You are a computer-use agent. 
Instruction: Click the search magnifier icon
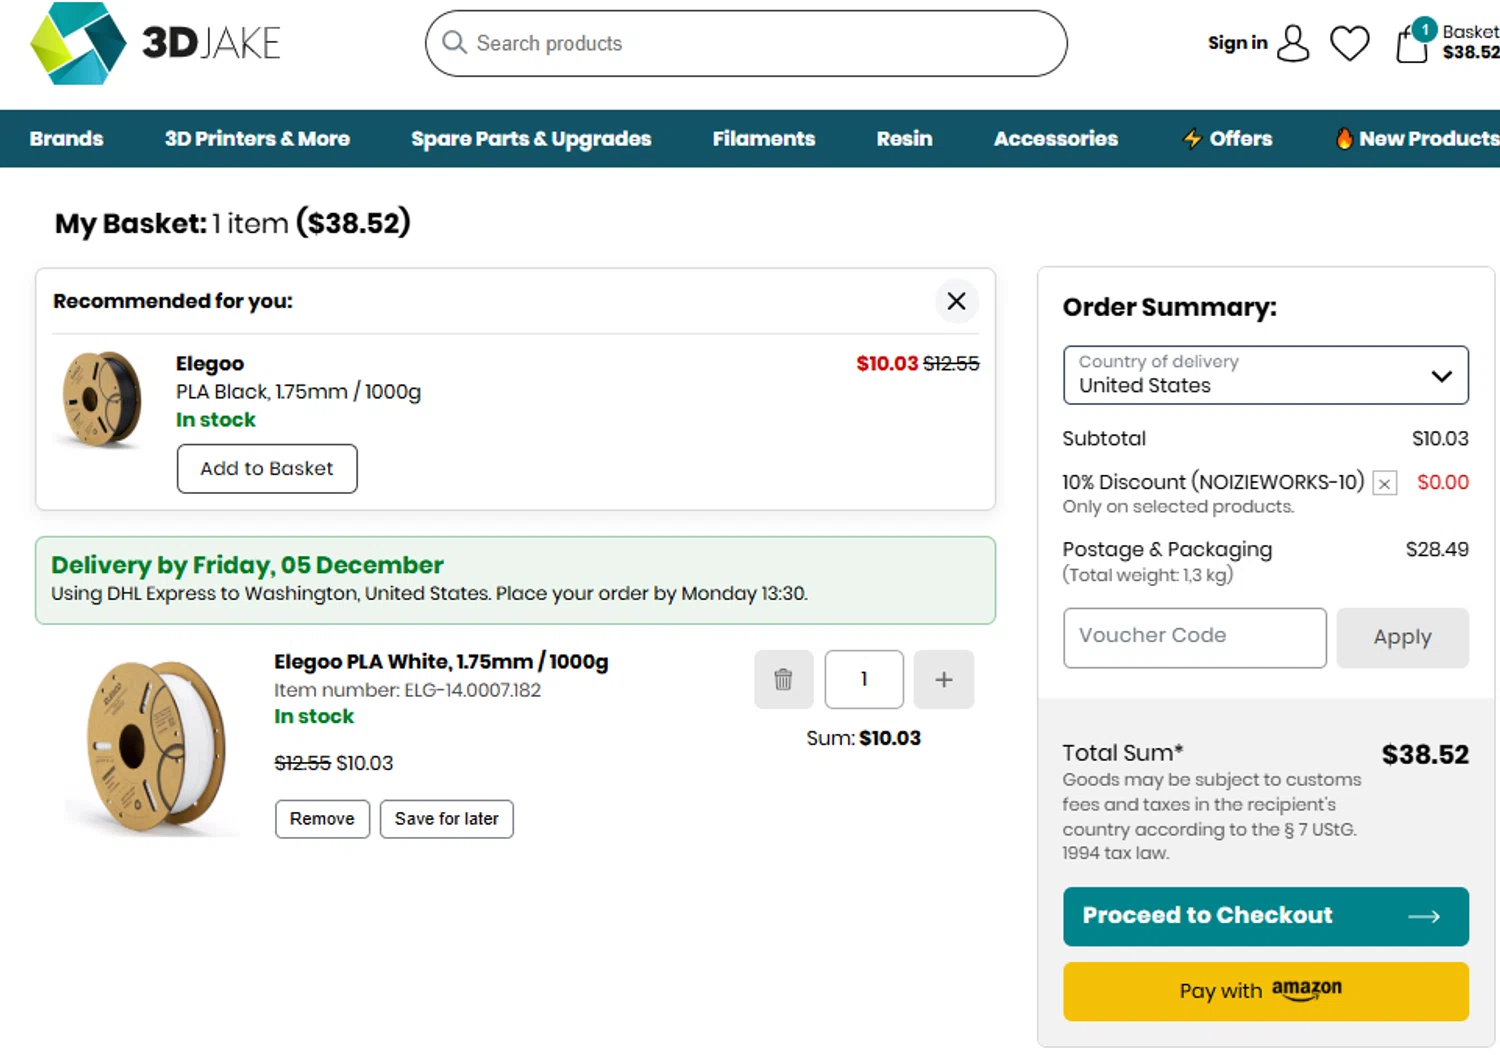tap(454, 43)
